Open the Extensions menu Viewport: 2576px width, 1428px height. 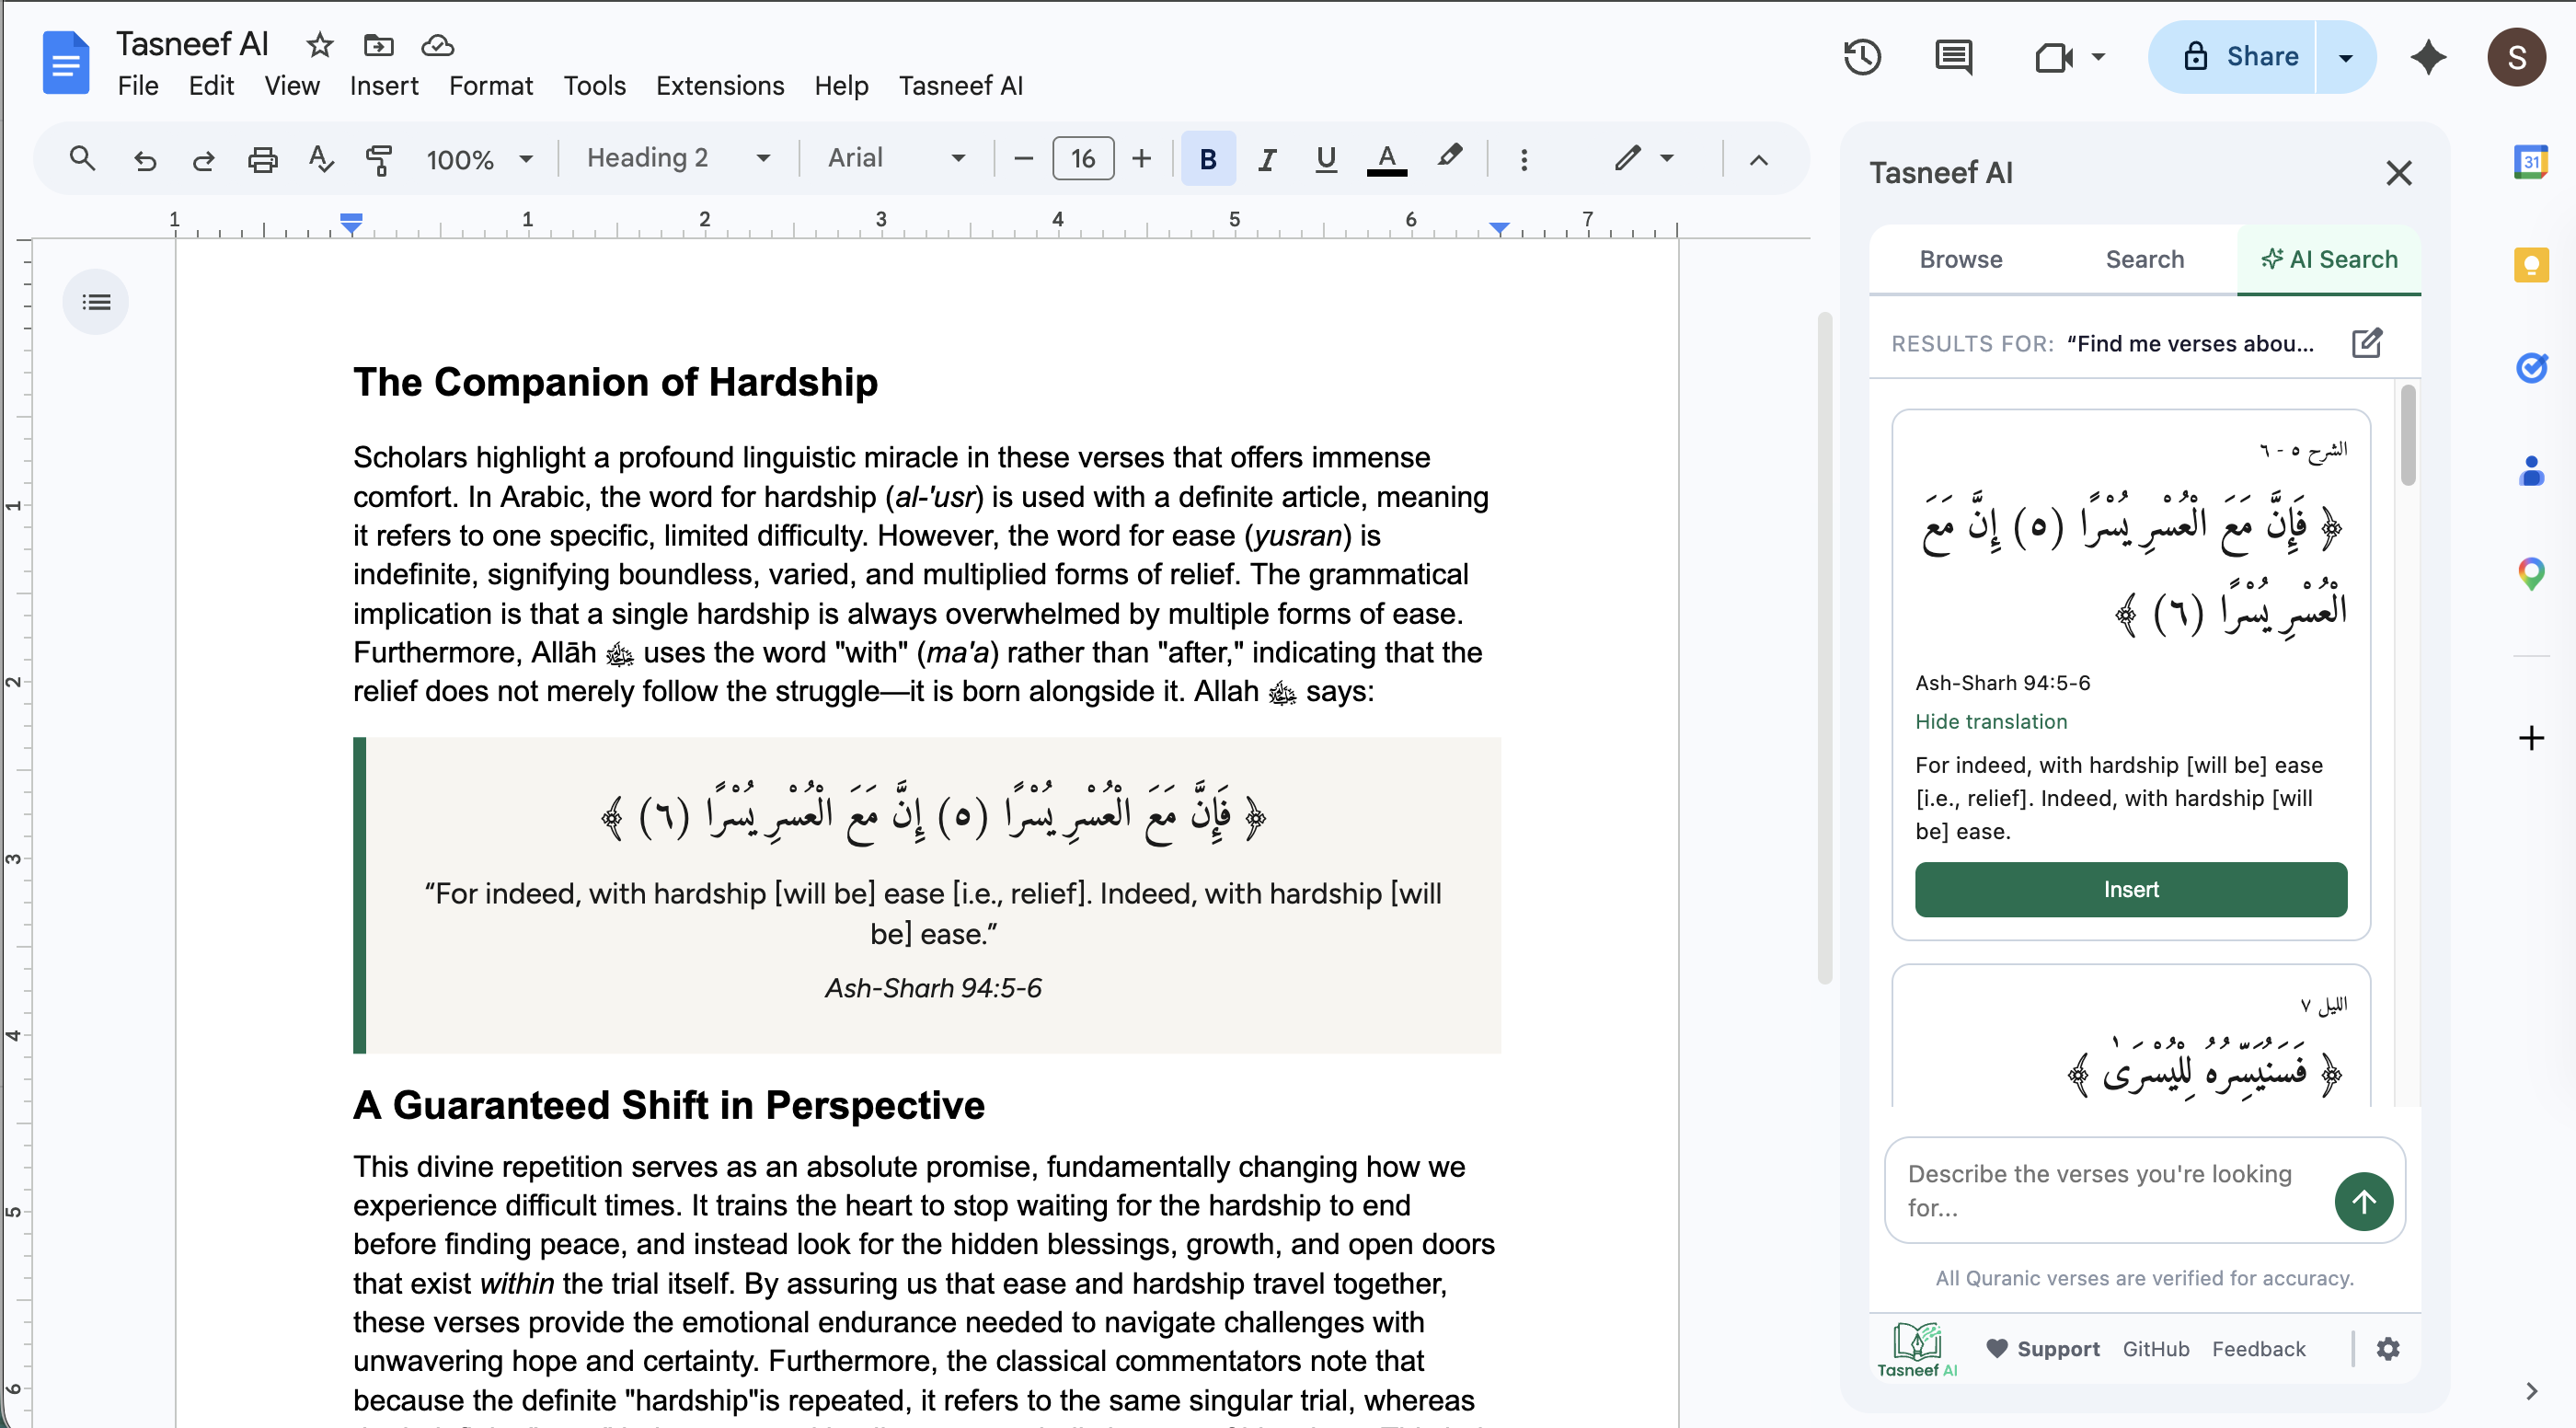[719, 86]
